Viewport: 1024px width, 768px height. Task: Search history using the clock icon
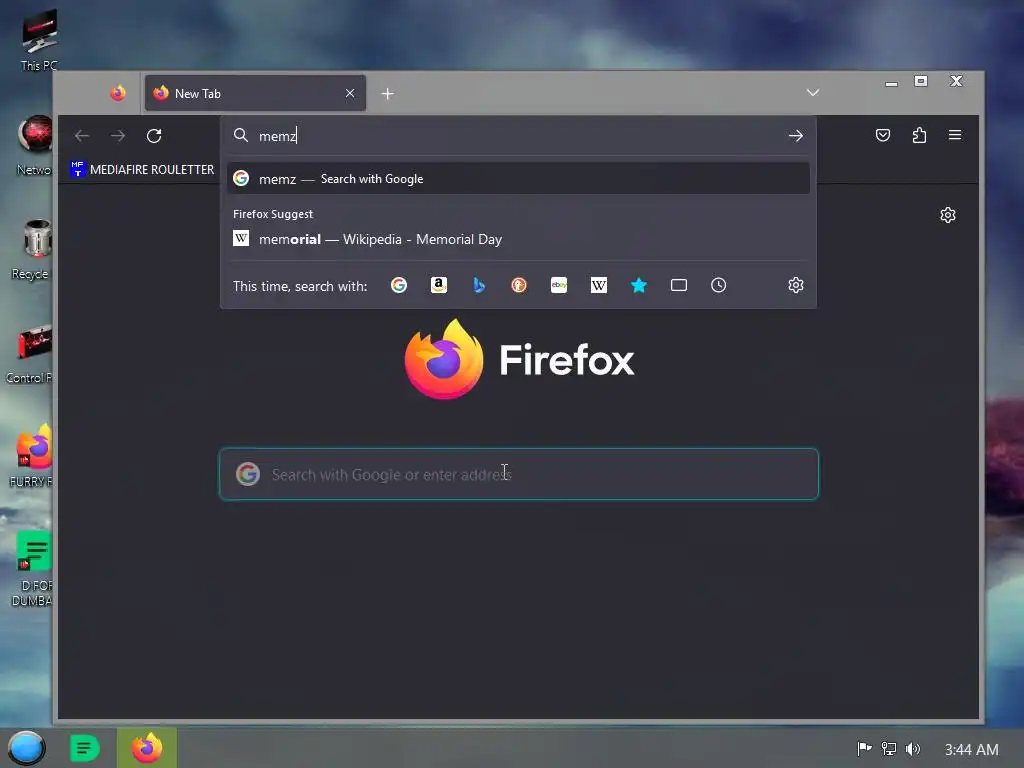718,285
